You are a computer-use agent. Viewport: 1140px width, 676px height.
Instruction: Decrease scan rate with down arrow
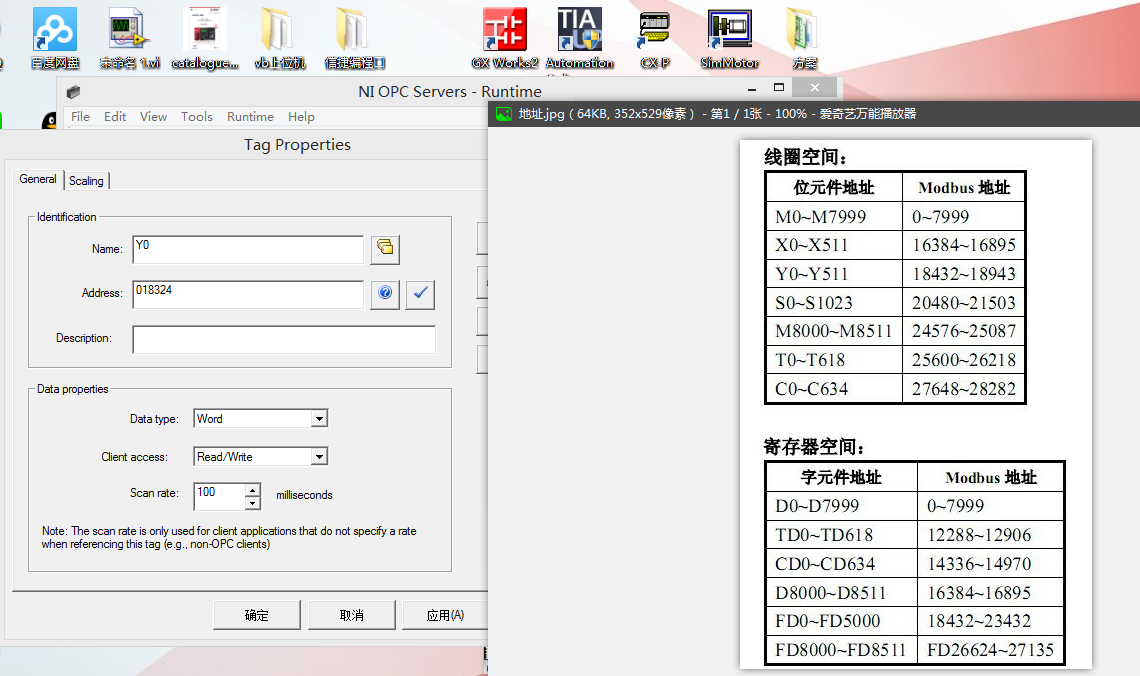point(253,503)
